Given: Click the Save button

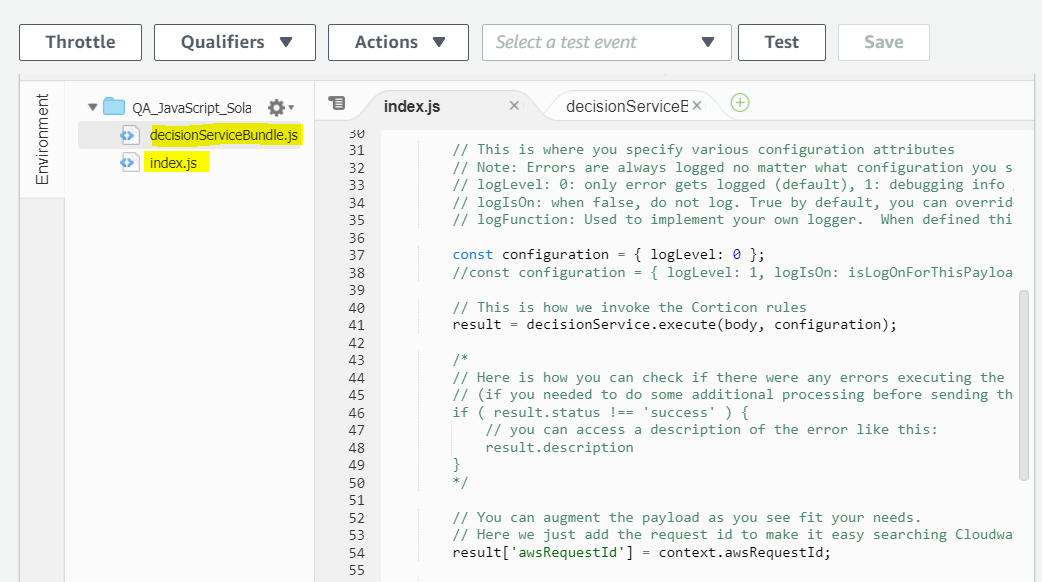Looking at the screenshot, I should tap(883, 42).
